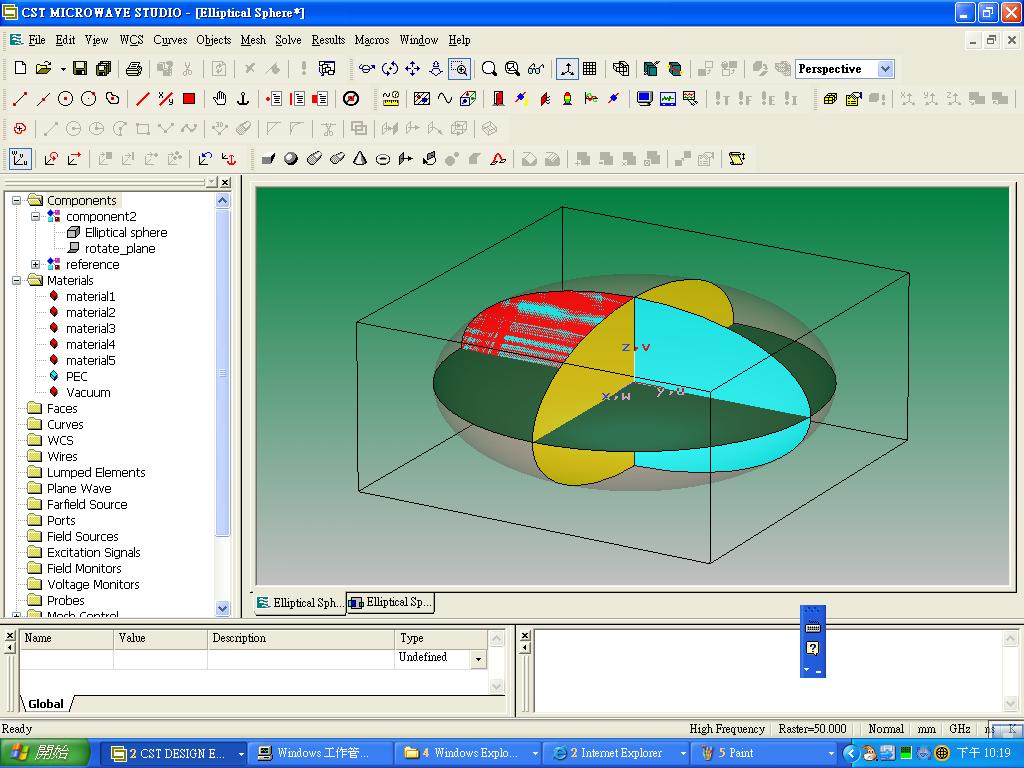Open the Field Monitors folder
This screenshot has width=1024, height=768.
84,568
